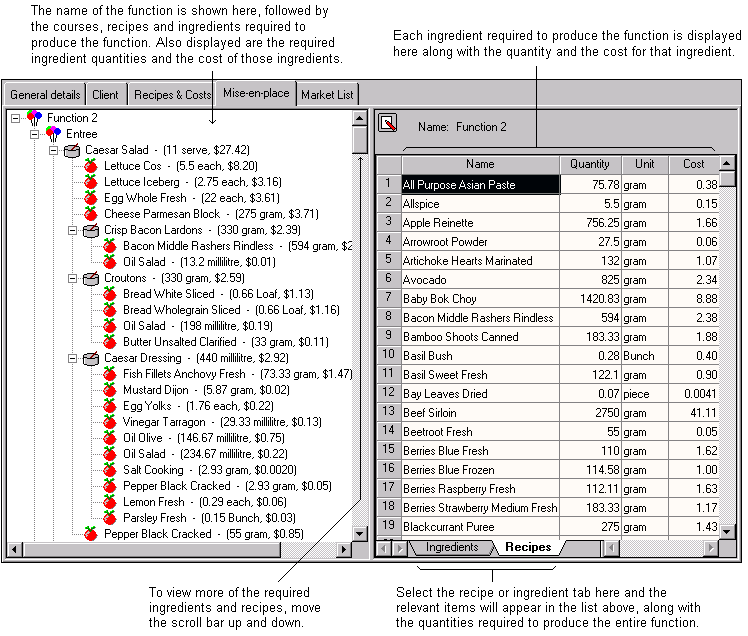Open the Recipes & Costs tab
This screenshot has height=636, width=748.
[x=172, y=94]
